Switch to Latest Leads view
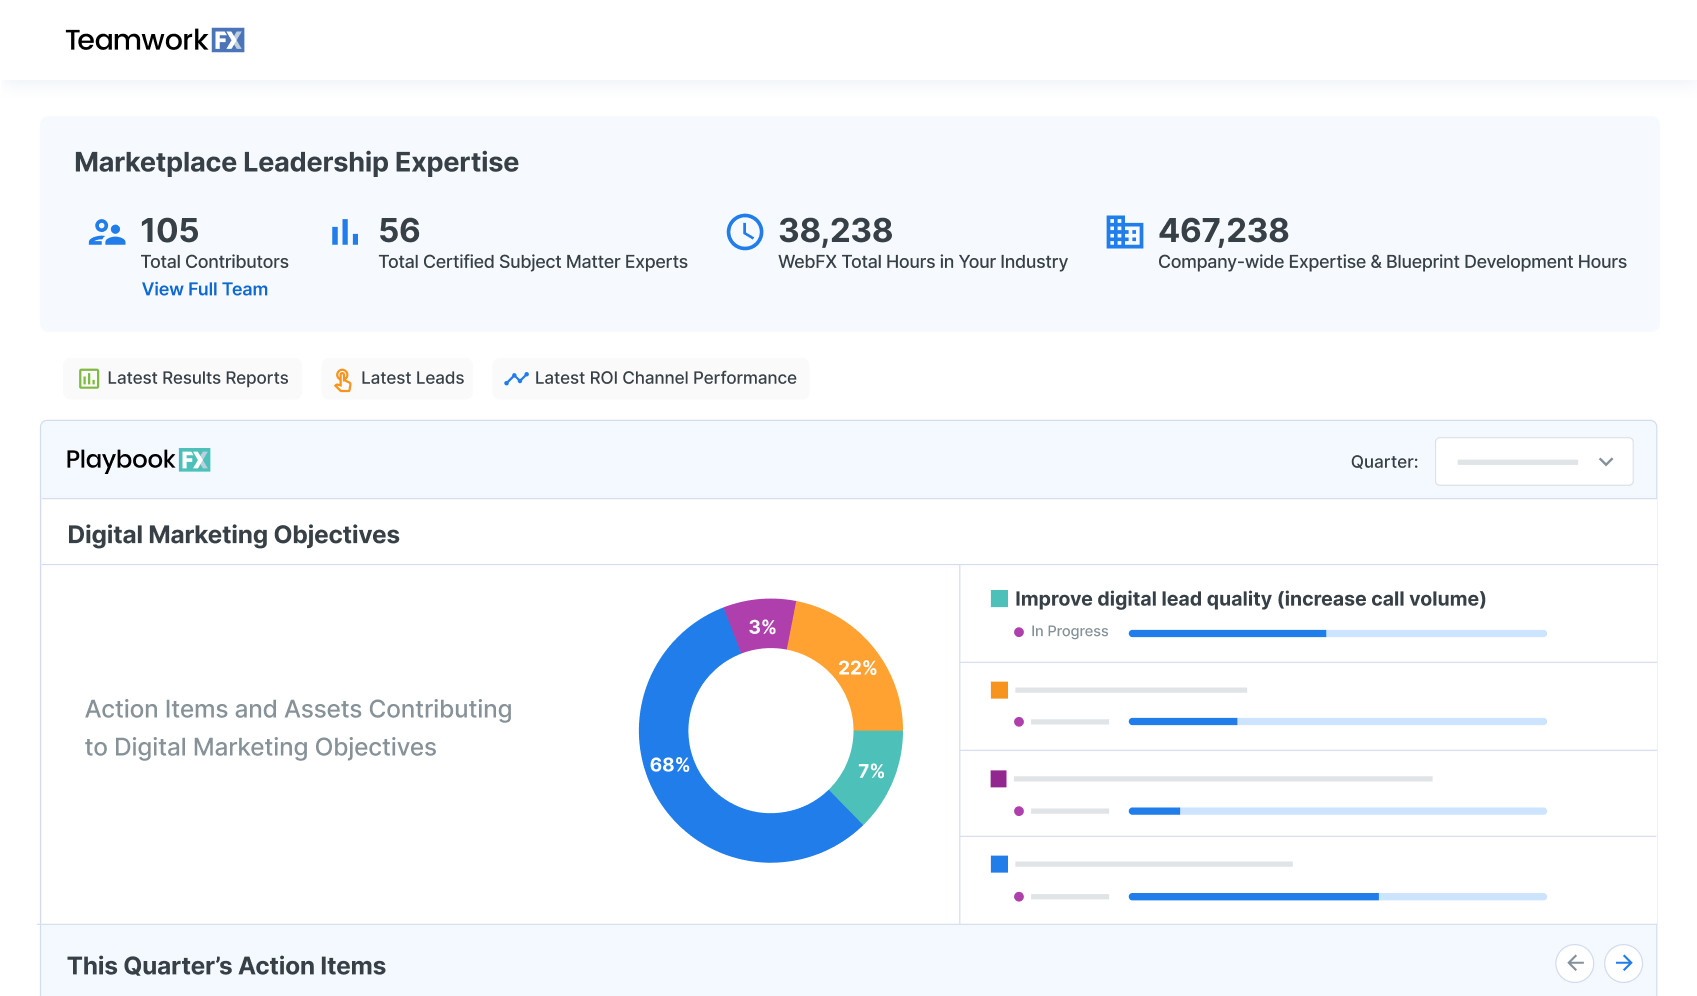This screenshot has height=996, width=1697. tap(396, 378)
